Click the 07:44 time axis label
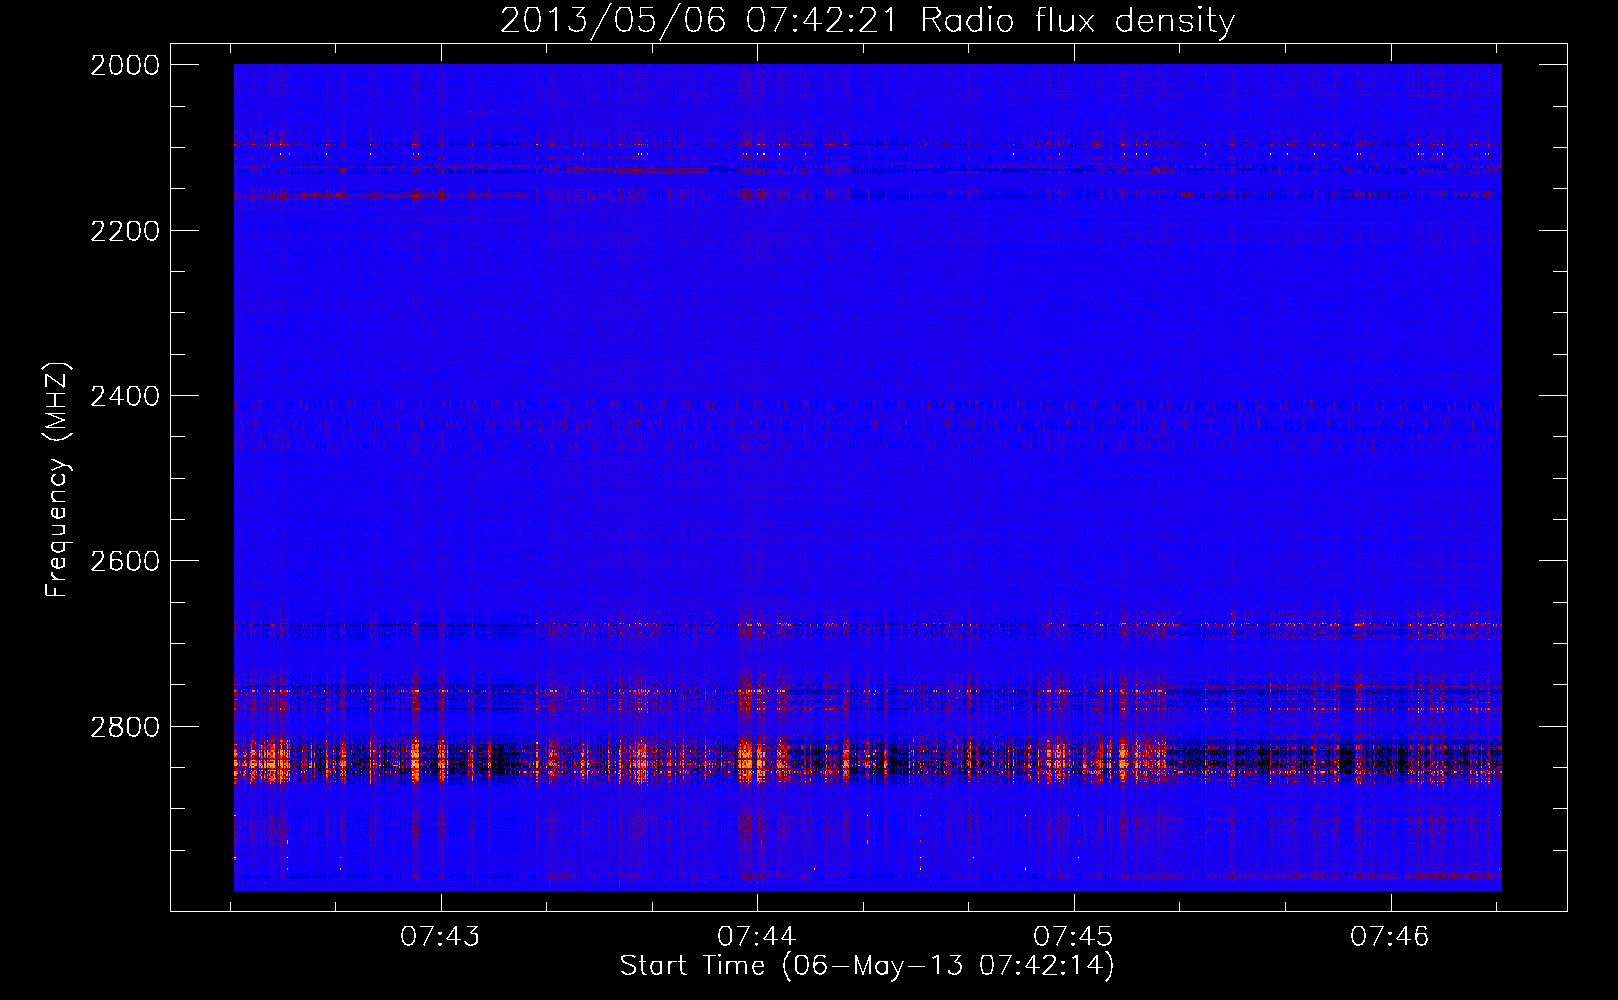 click(757, 936)
